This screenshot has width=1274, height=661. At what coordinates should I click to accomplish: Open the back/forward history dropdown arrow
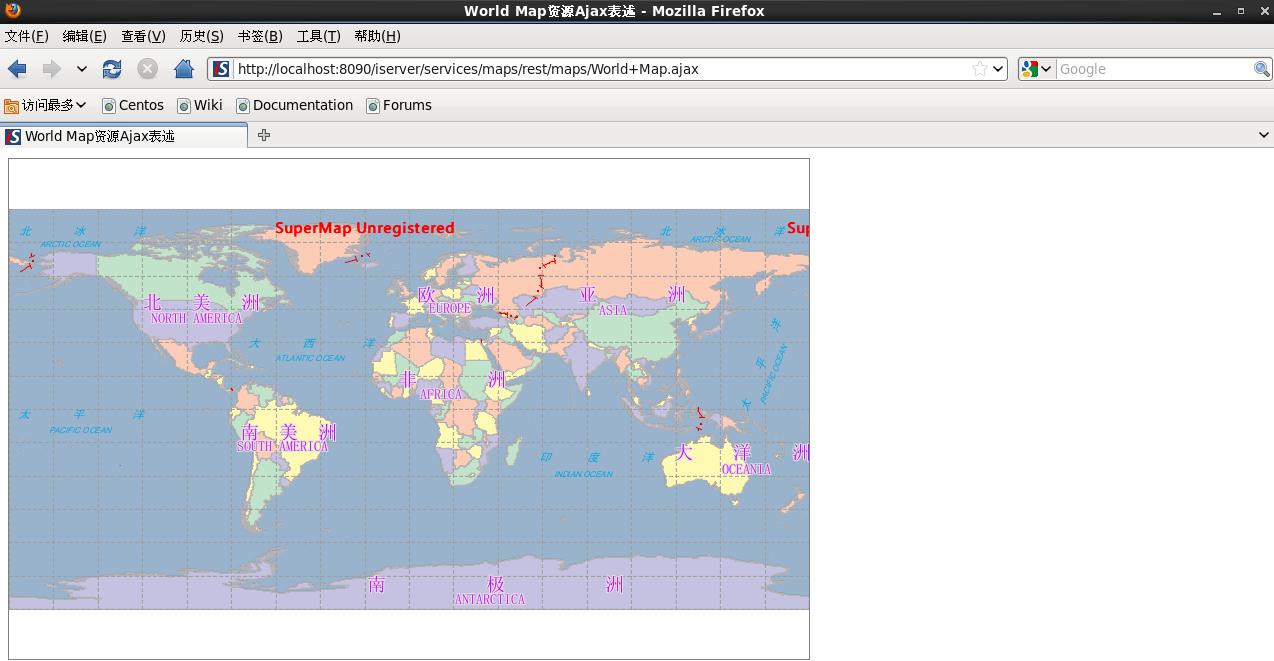pos(82,69)
